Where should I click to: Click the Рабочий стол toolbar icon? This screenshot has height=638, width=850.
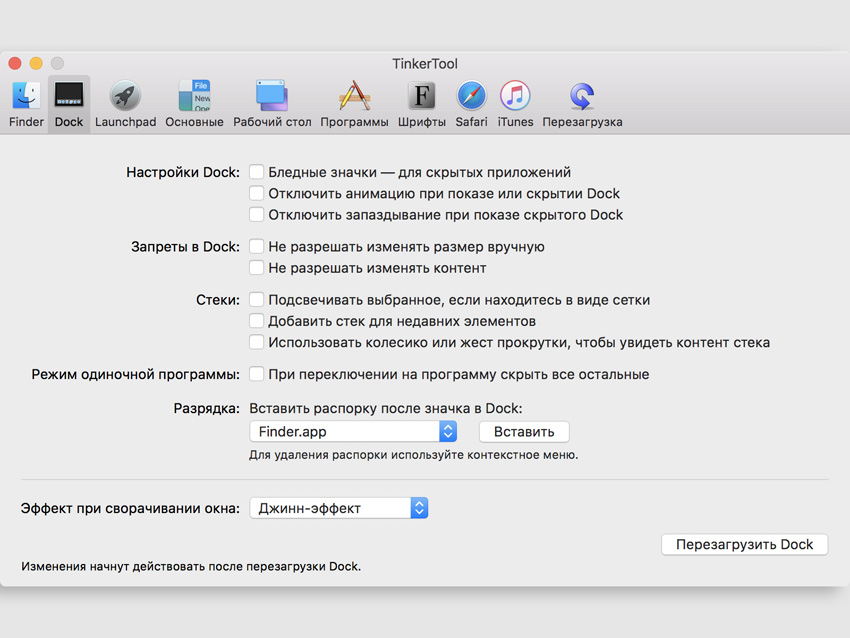pos(272,97)
